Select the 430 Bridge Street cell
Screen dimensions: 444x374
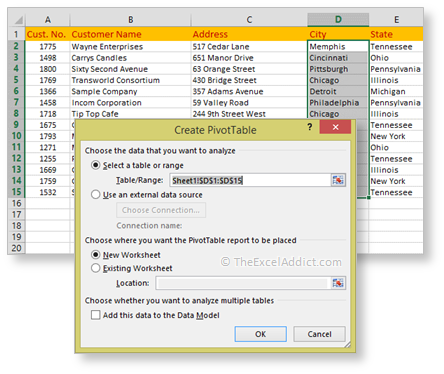point(249,80)
